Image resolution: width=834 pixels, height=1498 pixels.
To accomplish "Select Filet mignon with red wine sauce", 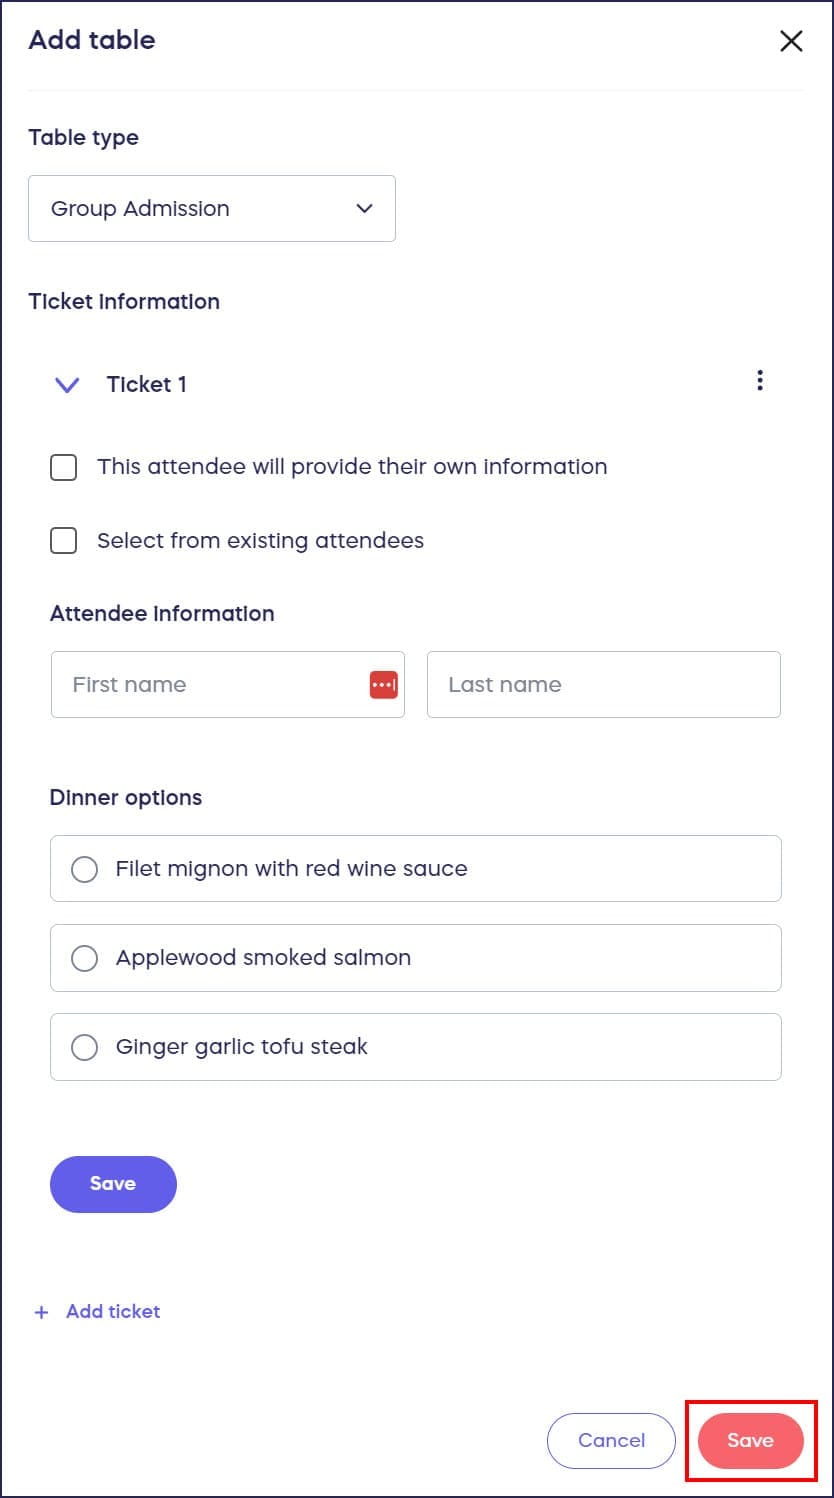I will pyautogui.click(x=85, y=869).
